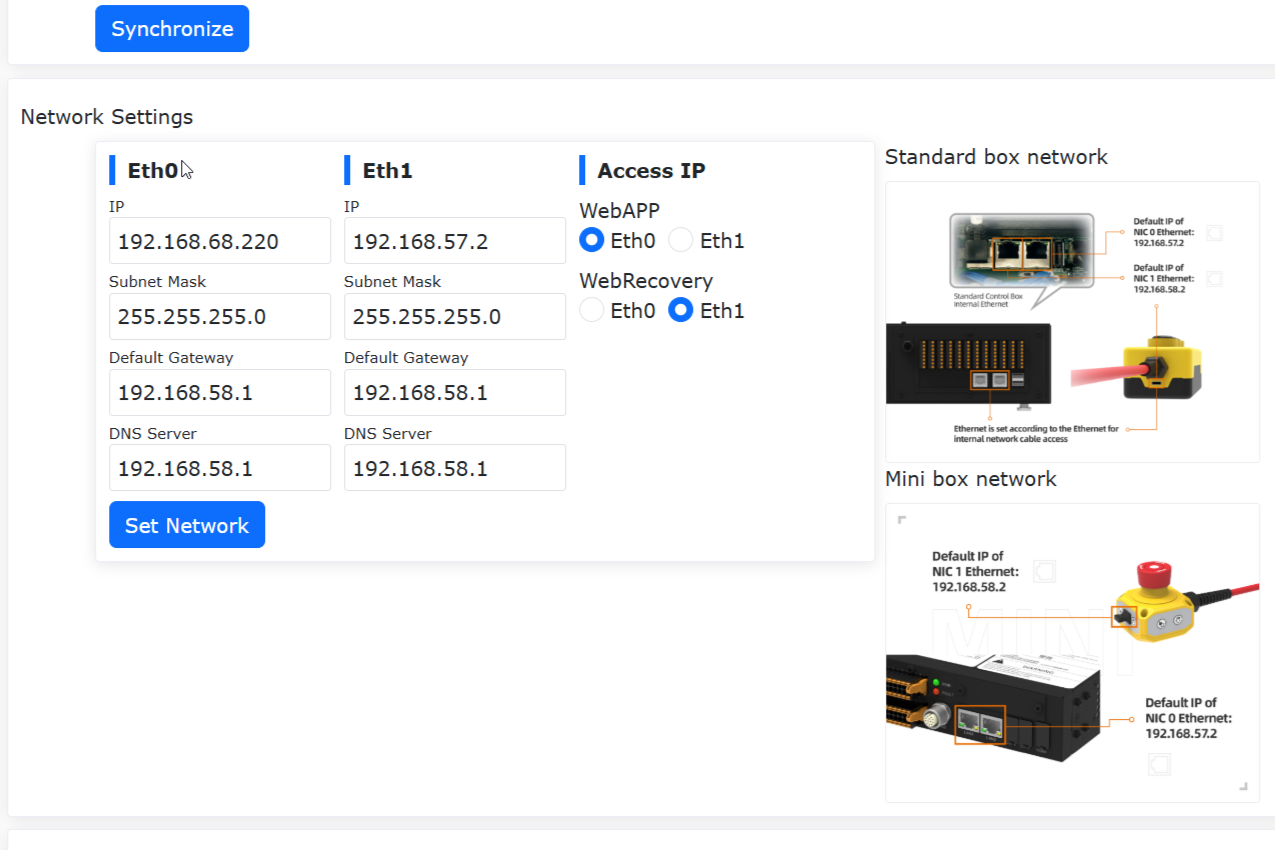Choose Eth1 for WebRecovery access
The width and height of the screenshot is (1275, 850).
(681, 311)
